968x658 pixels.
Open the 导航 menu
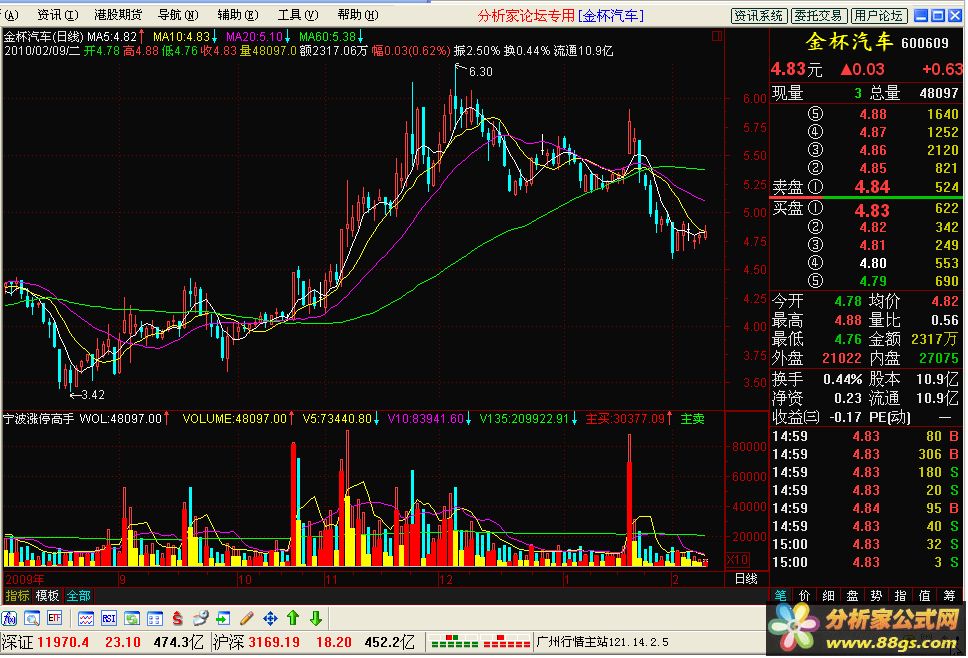click(178, 15)
